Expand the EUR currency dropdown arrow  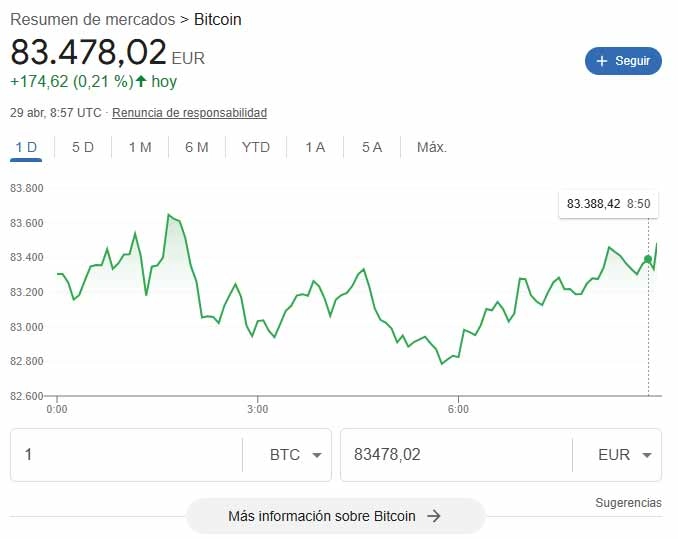pyautogui.click(x=646, y=455)
